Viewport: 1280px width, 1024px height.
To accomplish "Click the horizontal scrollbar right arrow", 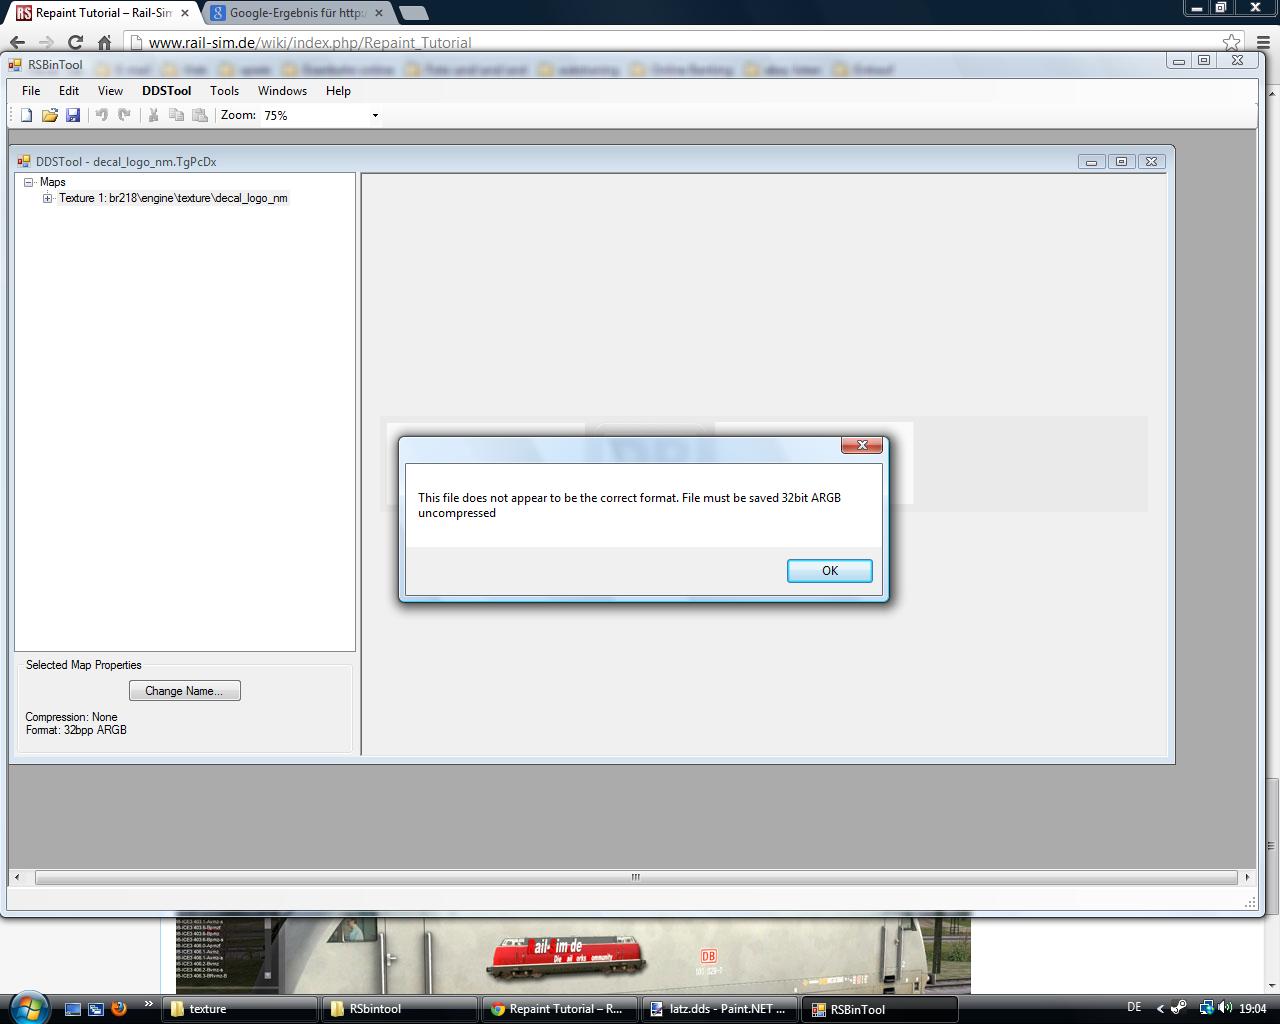I will (1247, 877).
